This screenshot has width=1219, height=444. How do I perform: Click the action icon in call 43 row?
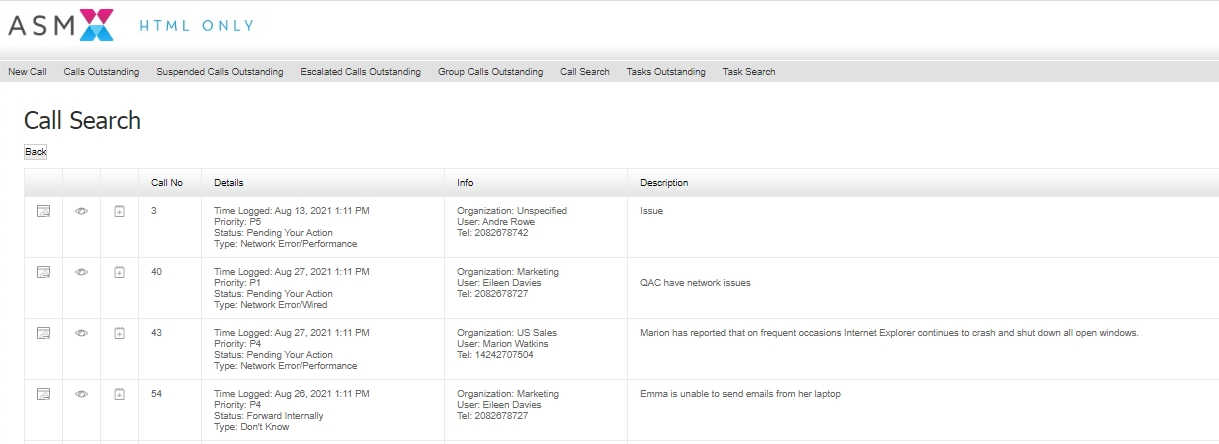[43, 333]
